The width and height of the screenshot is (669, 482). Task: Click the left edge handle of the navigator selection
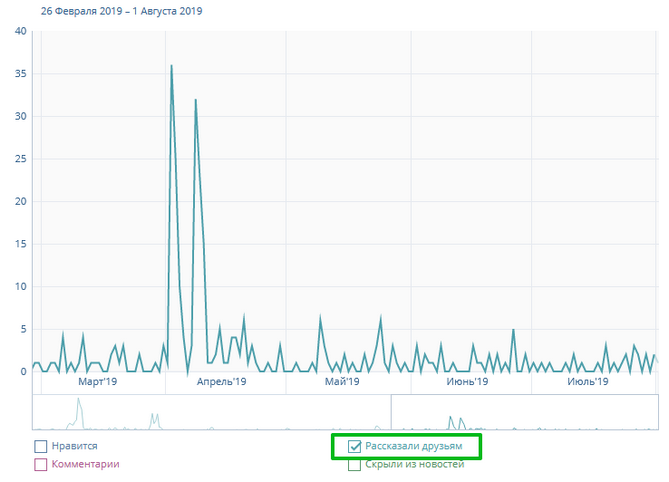pyautogui.click(x=391, y=412)
